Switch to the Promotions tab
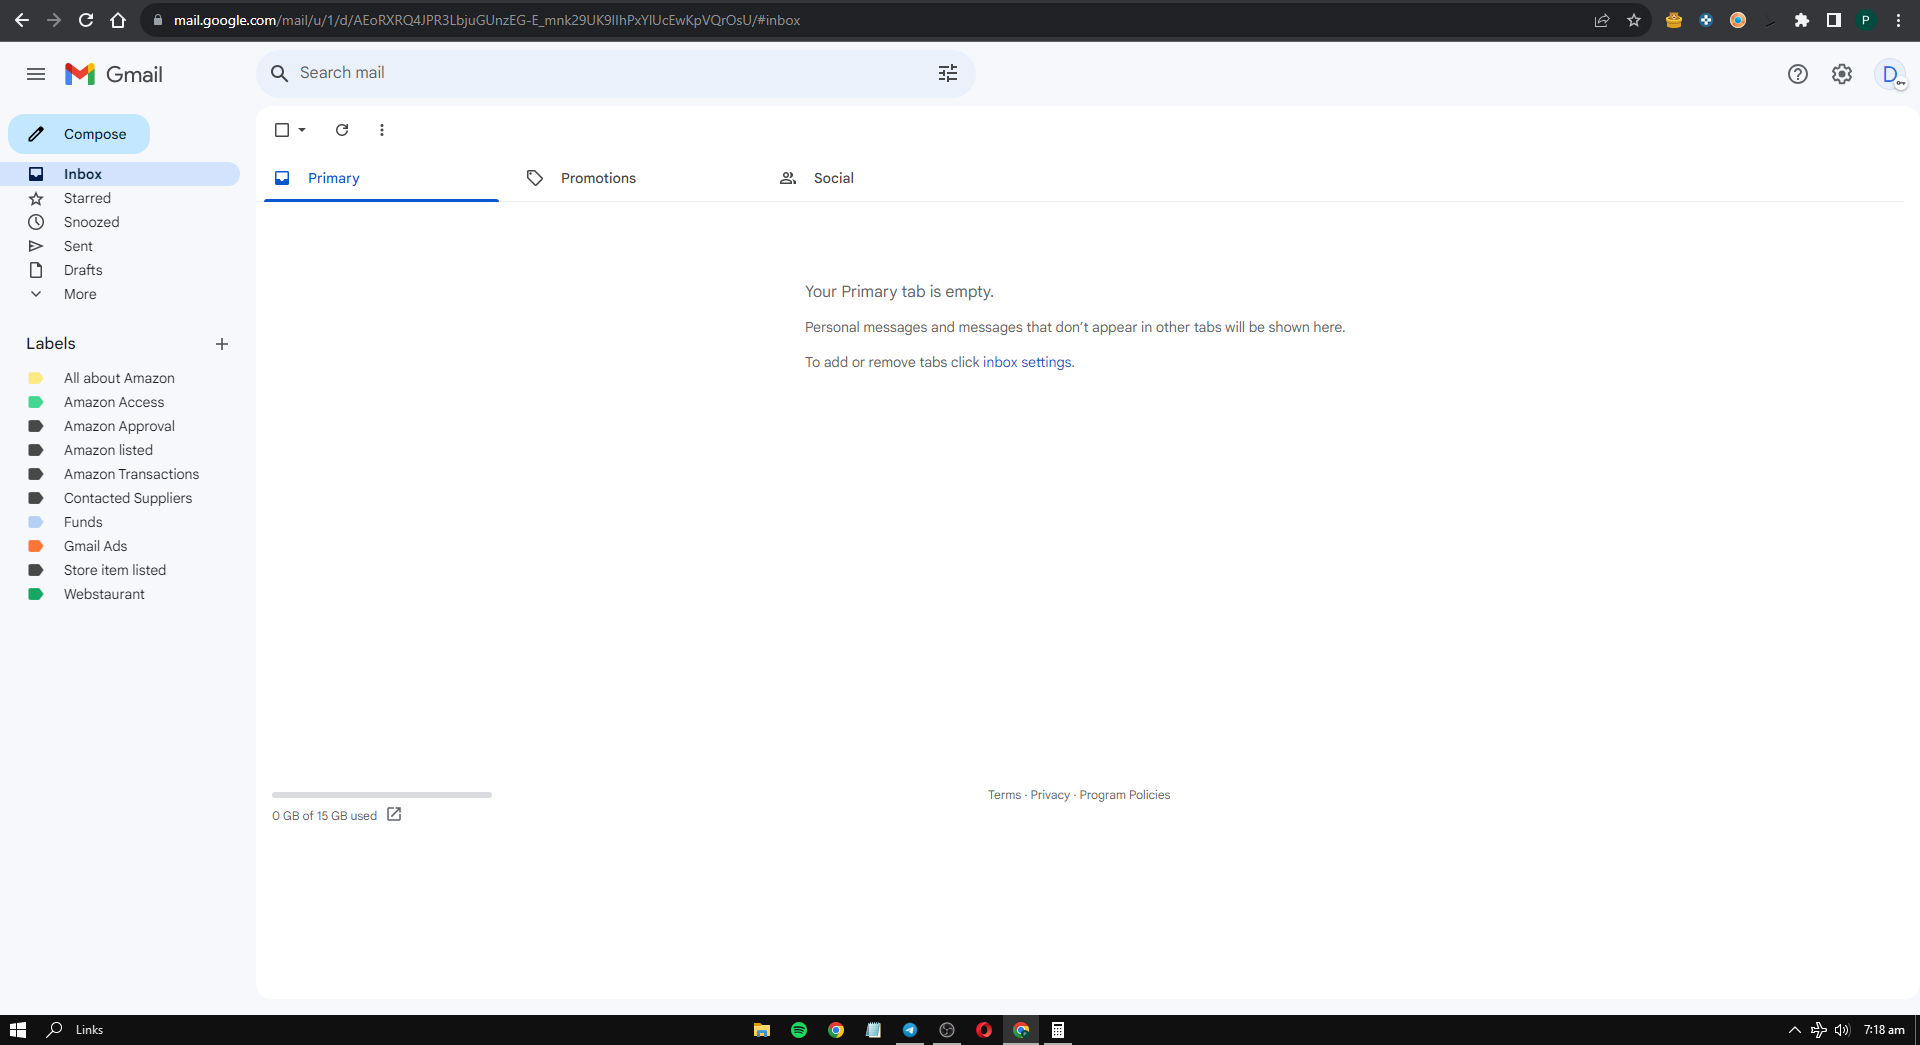 (634, 178)
